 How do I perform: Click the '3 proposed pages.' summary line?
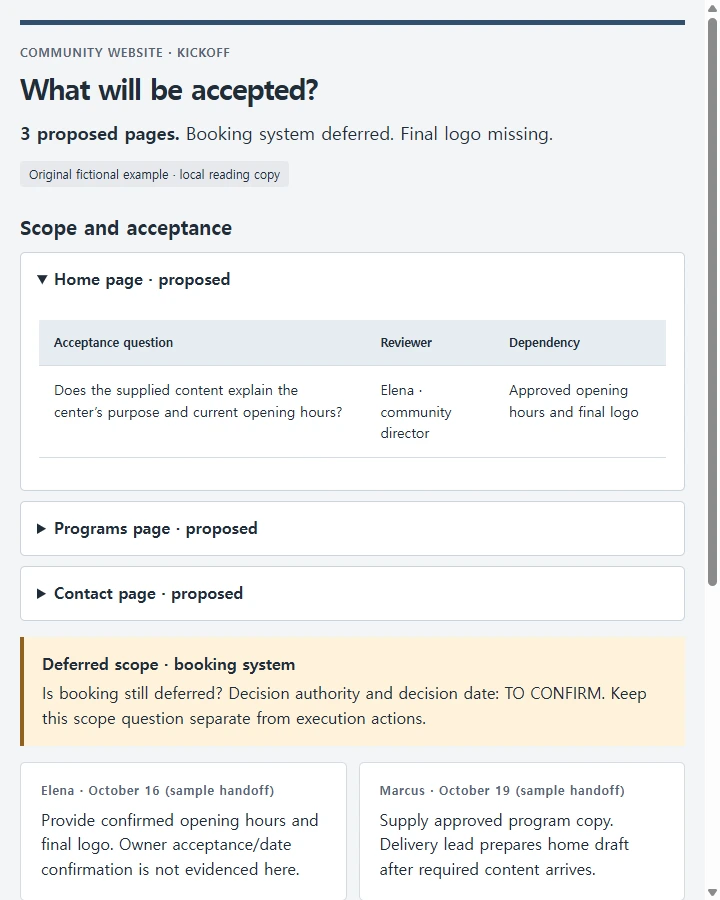[286, 134]
